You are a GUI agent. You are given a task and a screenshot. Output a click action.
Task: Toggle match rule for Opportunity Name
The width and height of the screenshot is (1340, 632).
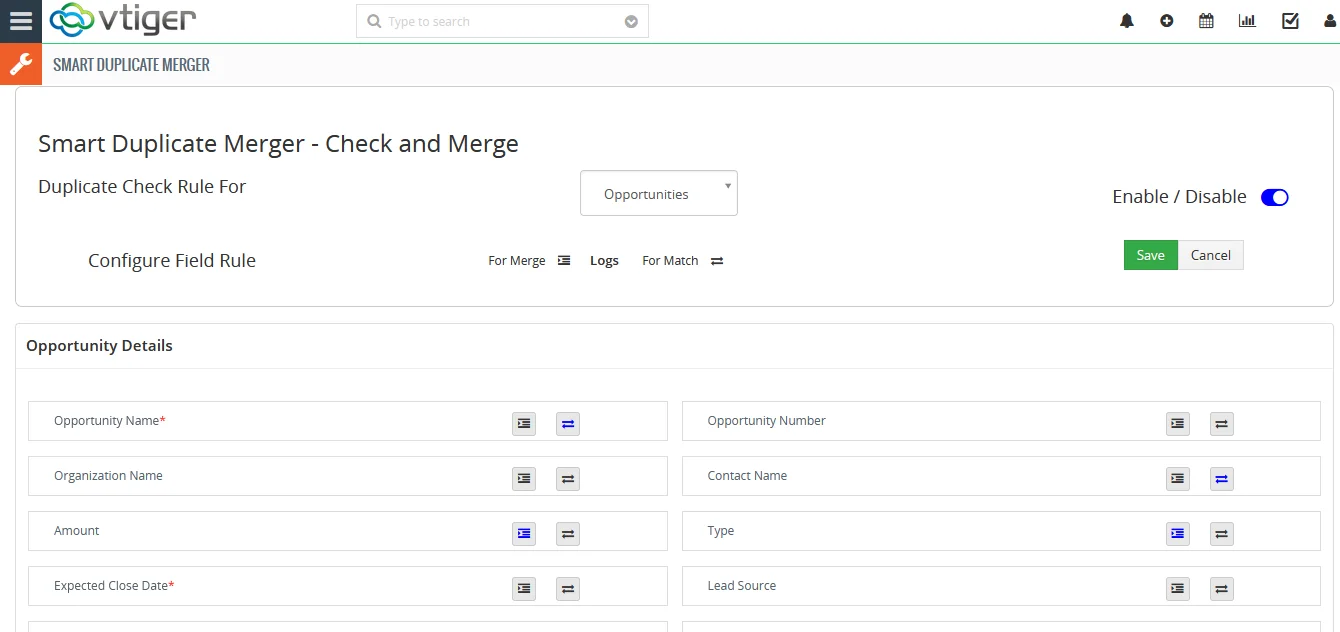tap(568, 423)
